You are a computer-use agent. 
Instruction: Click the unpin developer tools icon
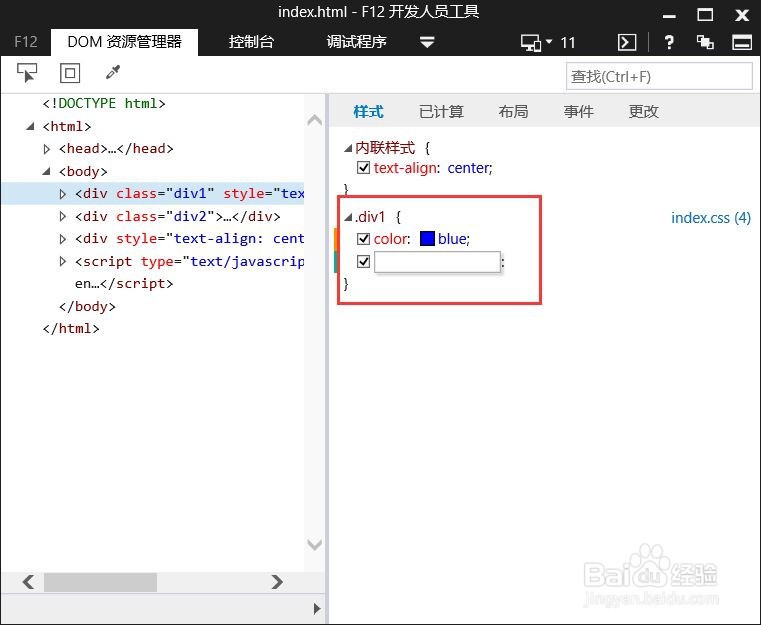click(x=705, y=43)
